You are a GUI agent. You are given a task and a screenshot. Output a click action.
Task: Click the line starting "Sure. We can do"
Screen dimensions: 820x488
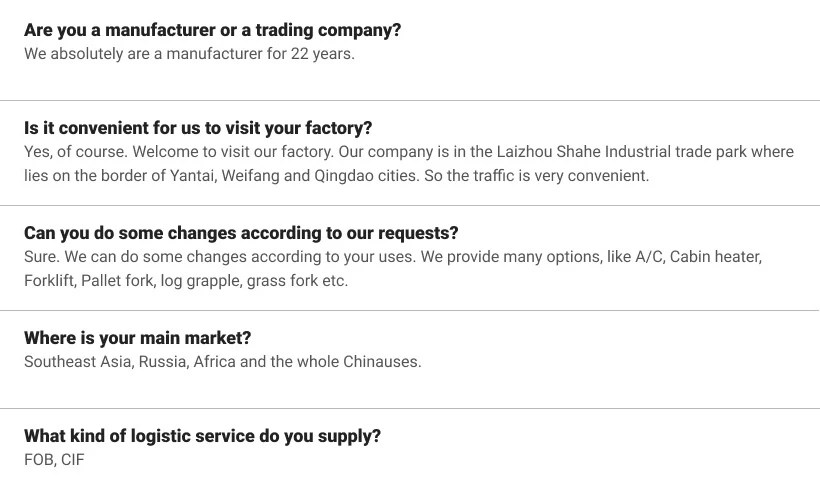[x=392, y=257]
